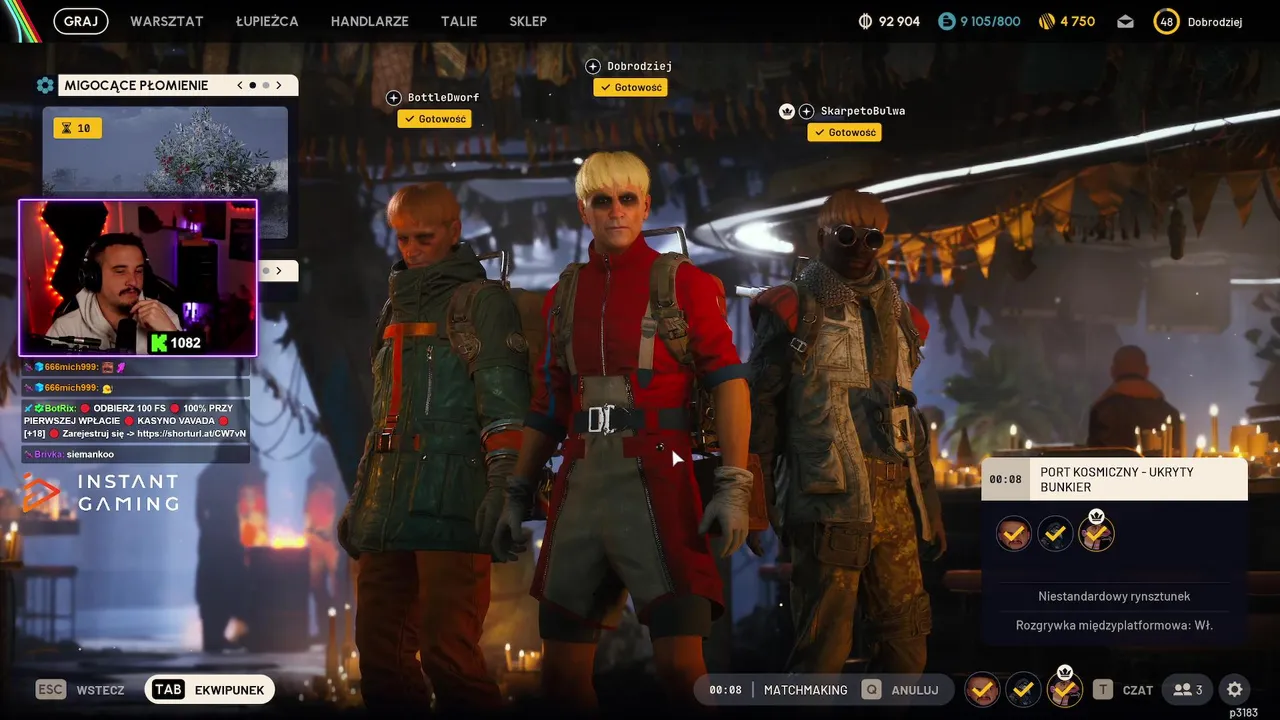Click the 00:08 timer in bottom bar
Screen dimensions: 1280x720
point(726,690)
